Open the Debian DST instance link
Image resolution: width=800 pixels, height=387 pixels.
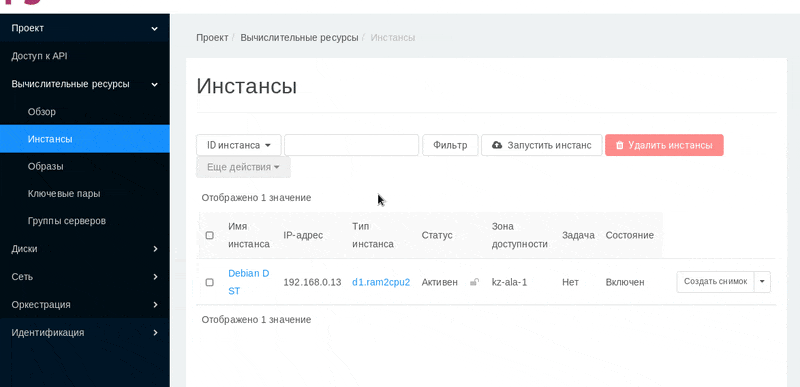(248, 282)
